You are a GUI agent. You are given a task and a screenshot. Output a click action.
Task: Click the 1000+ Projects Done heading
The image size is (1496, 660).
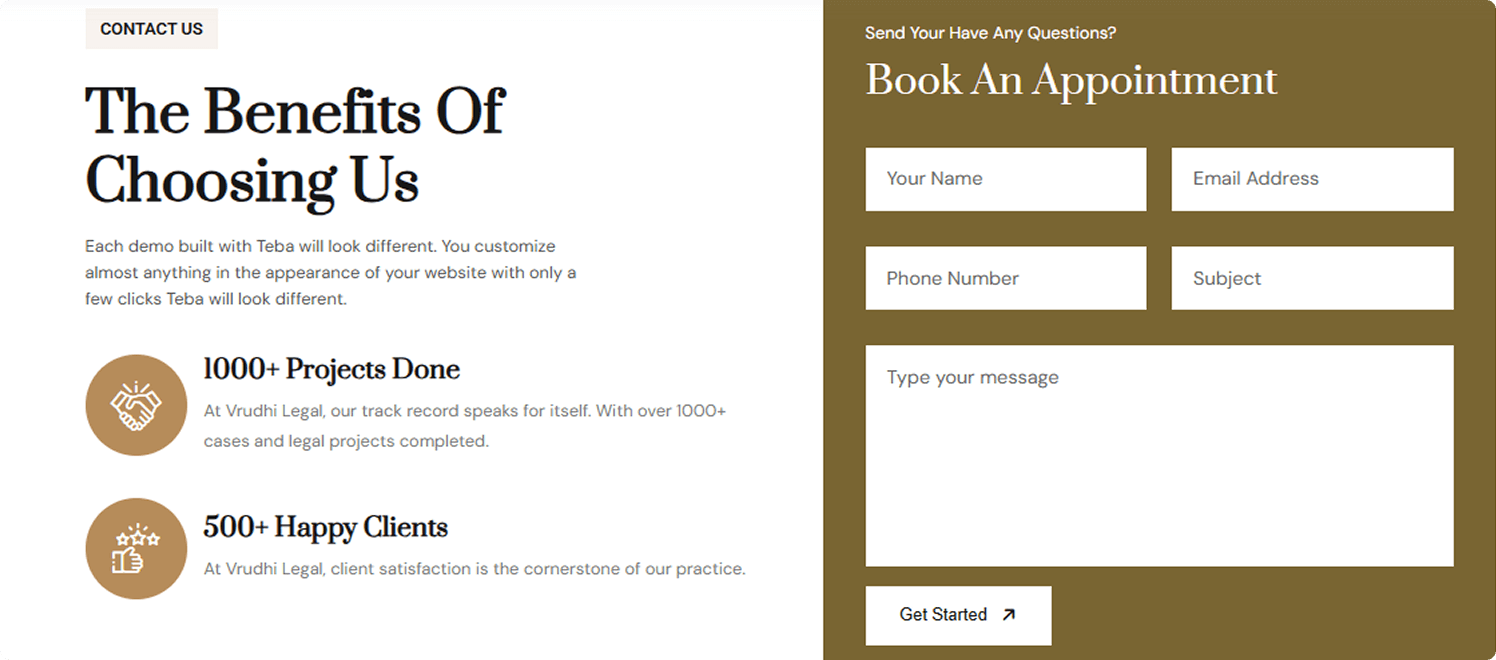pos(332,369)
